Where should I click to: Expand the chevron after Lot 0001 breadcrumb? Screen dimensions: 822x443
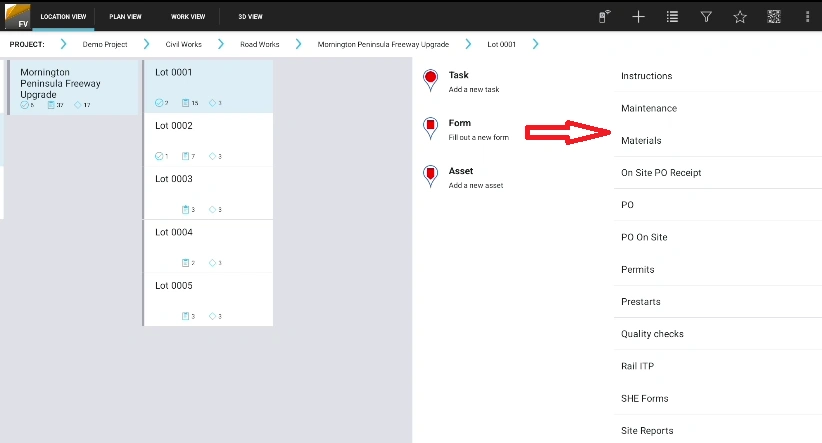(x=536, y=44)
